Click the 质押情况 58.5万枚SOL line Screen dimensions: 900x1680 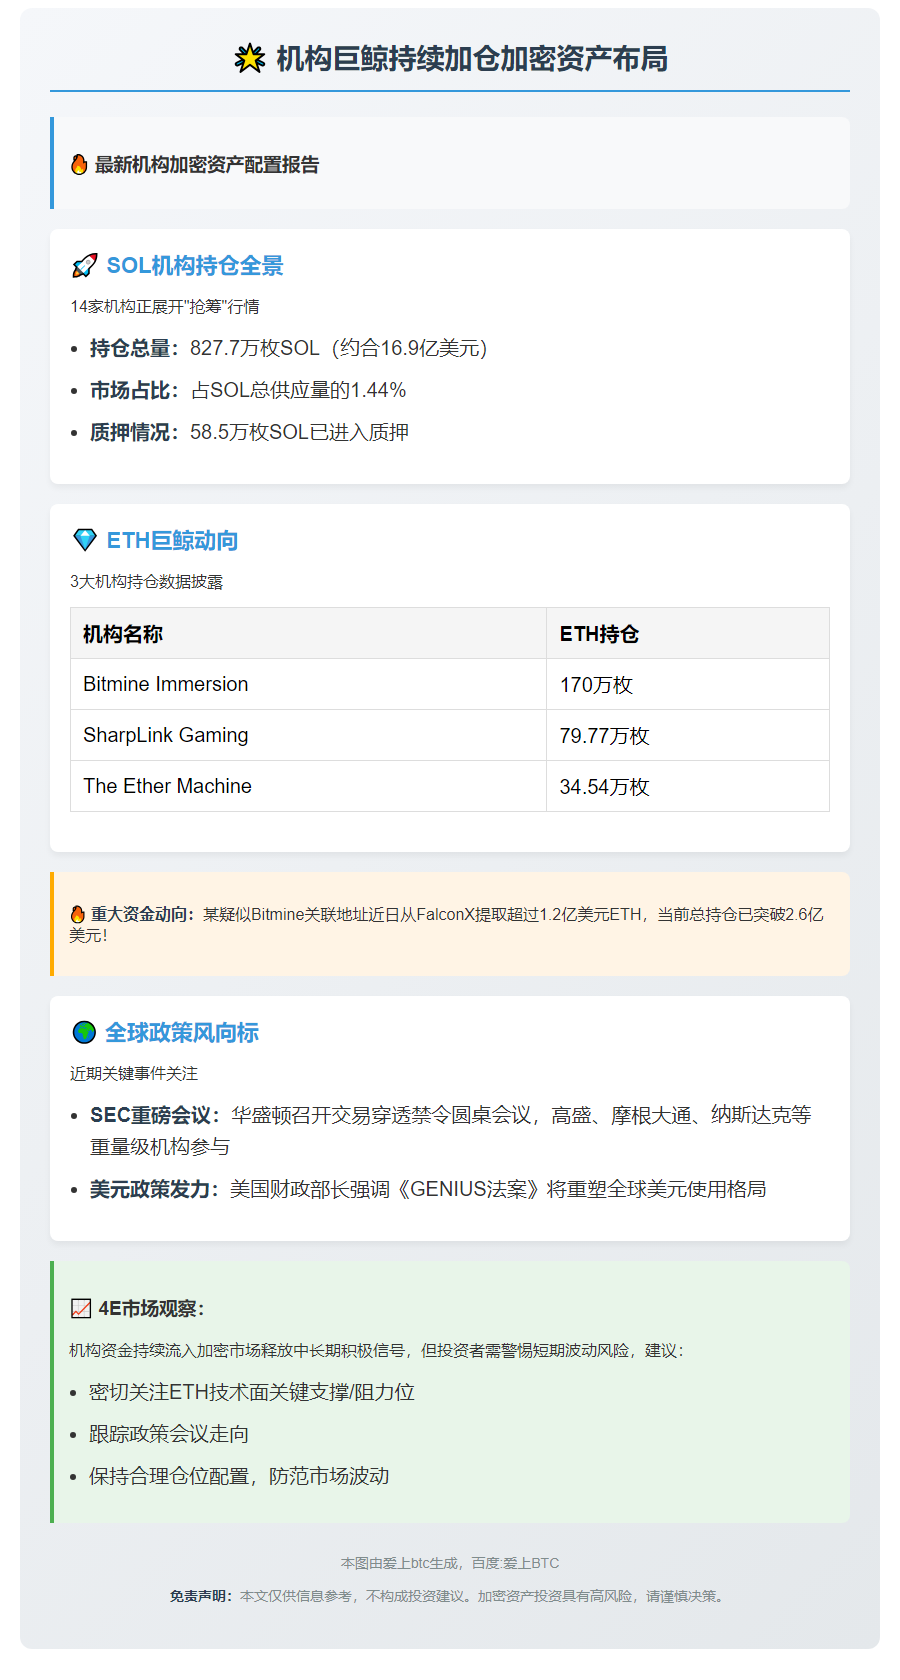pyautogui.click(x=249, y=432)
